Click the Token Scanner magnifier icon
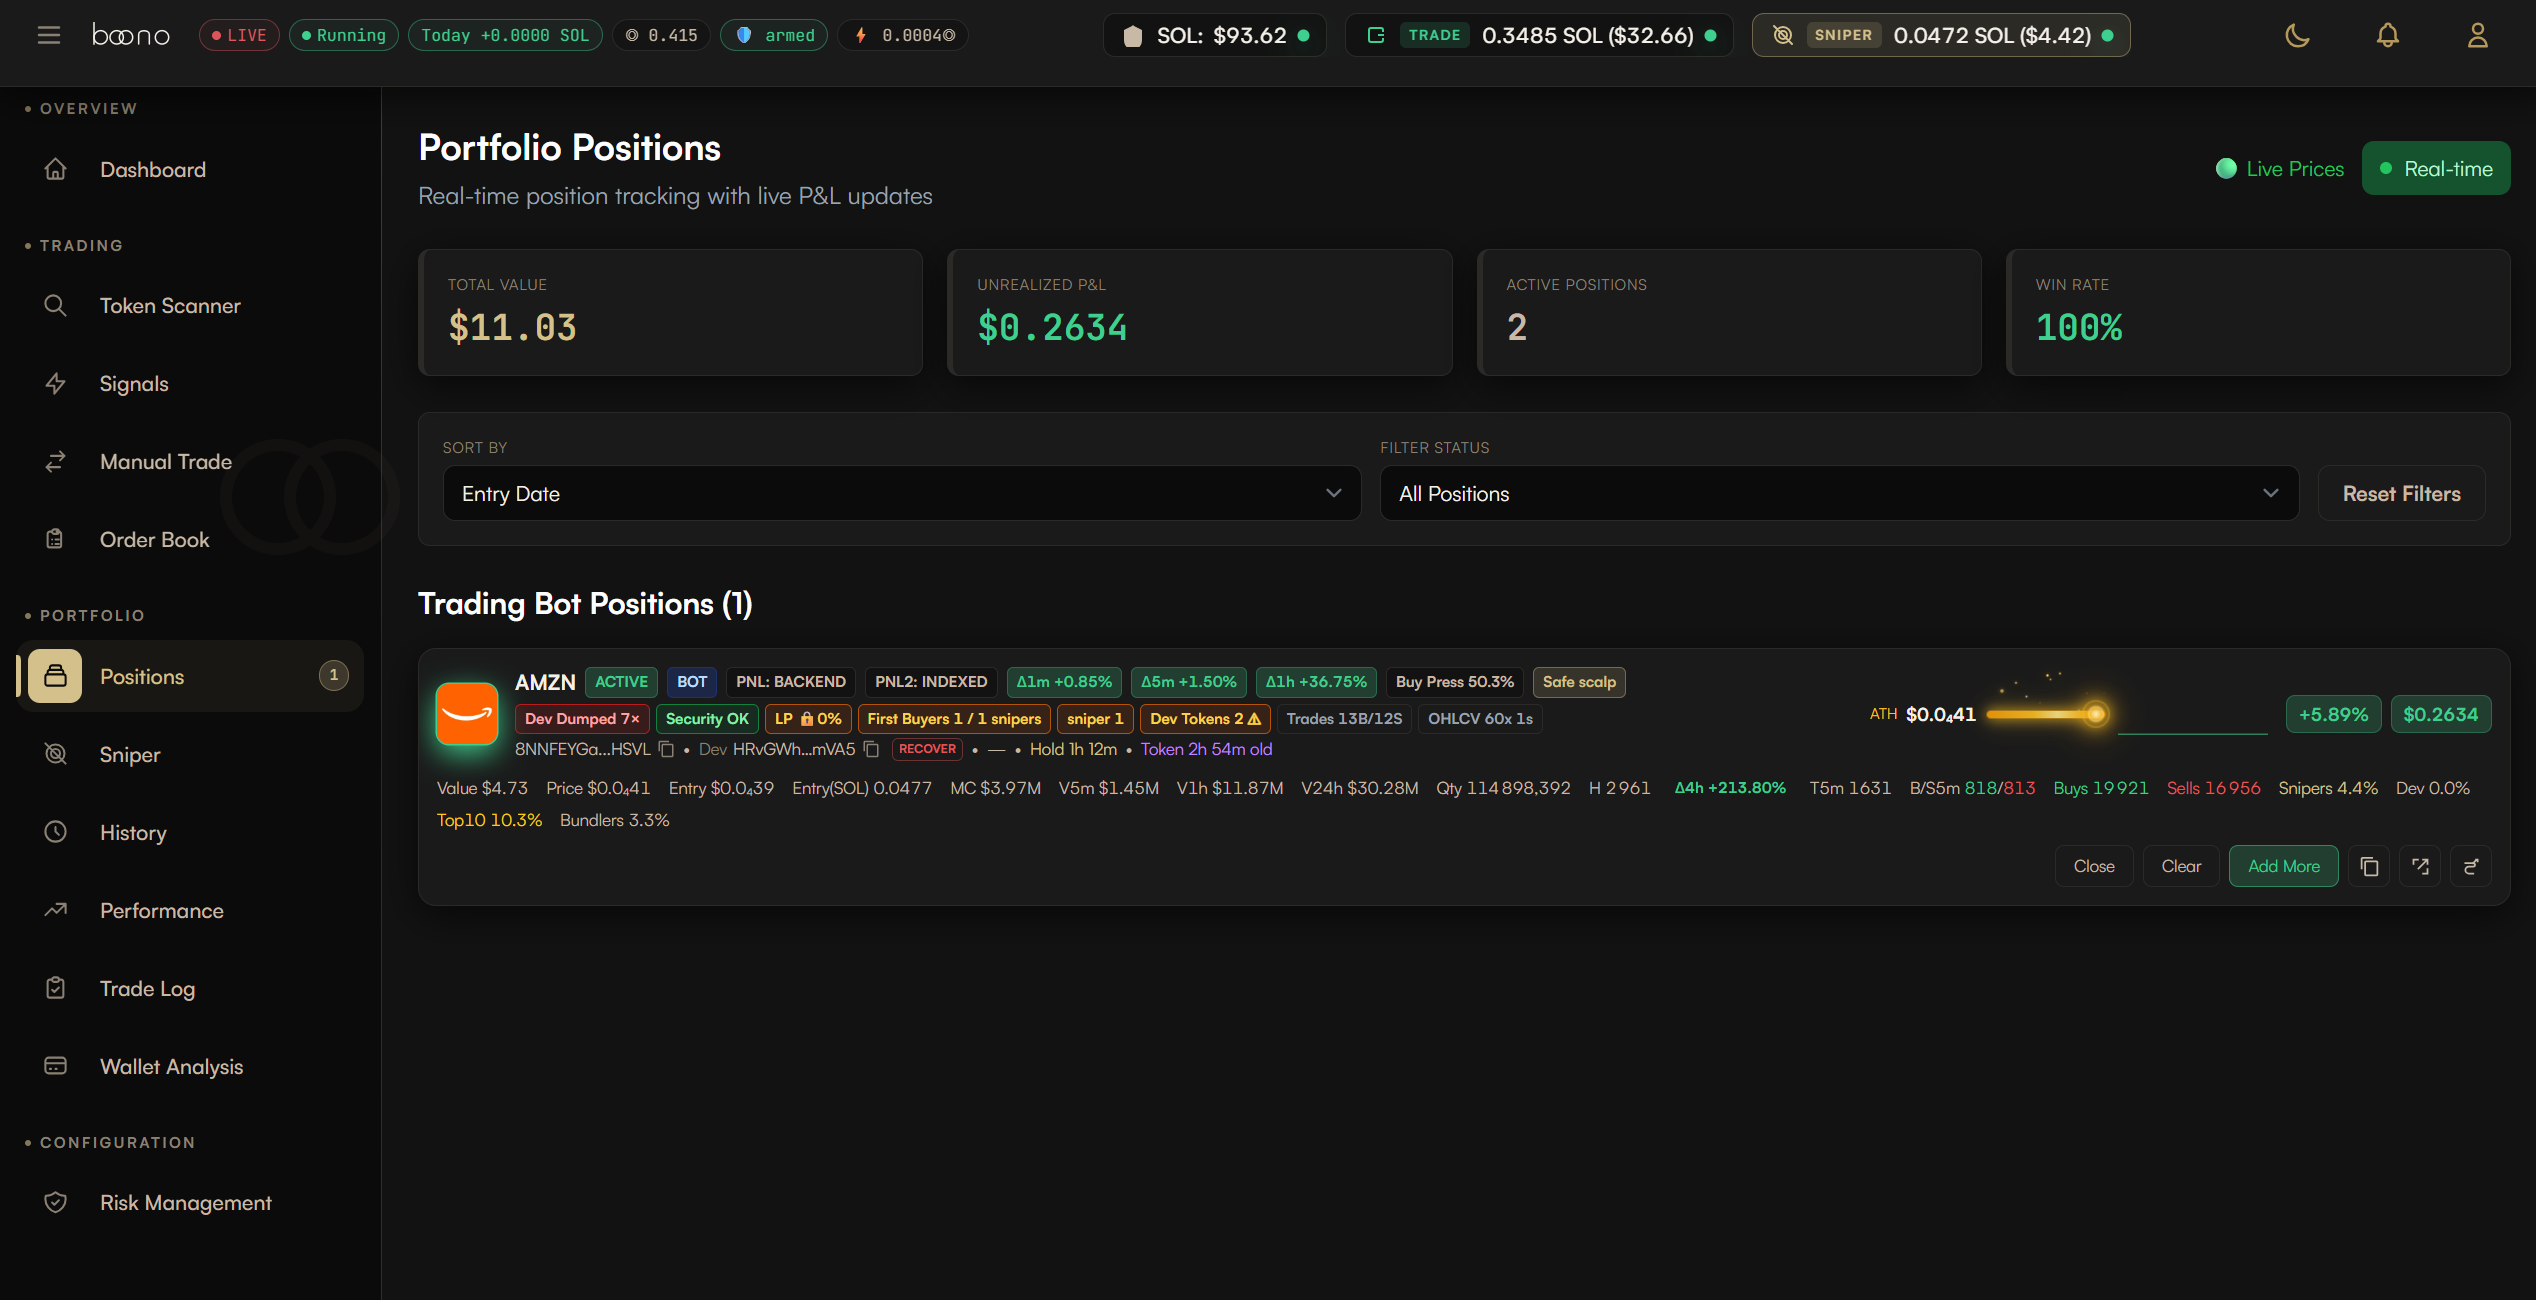 56,306
